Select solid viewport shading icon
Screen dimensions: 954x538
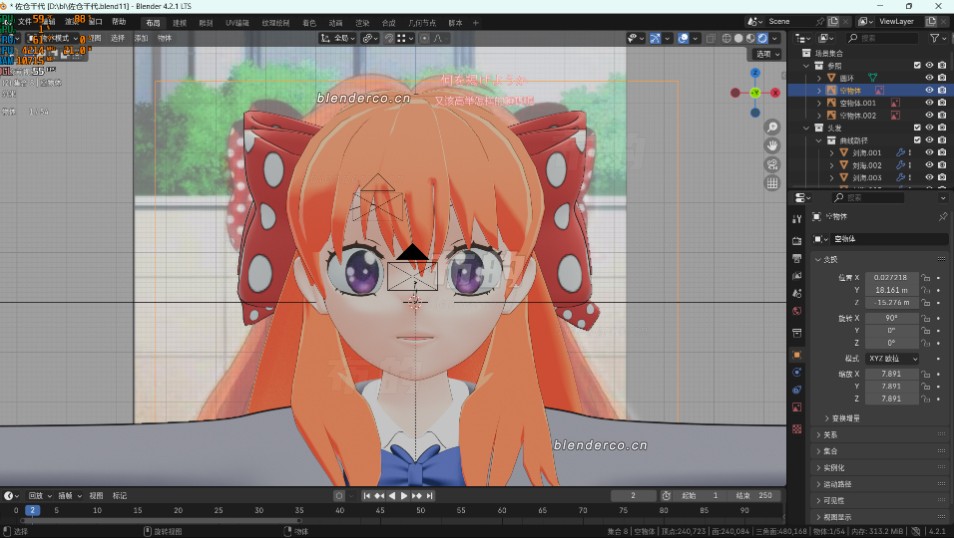[x=739, y=38]
